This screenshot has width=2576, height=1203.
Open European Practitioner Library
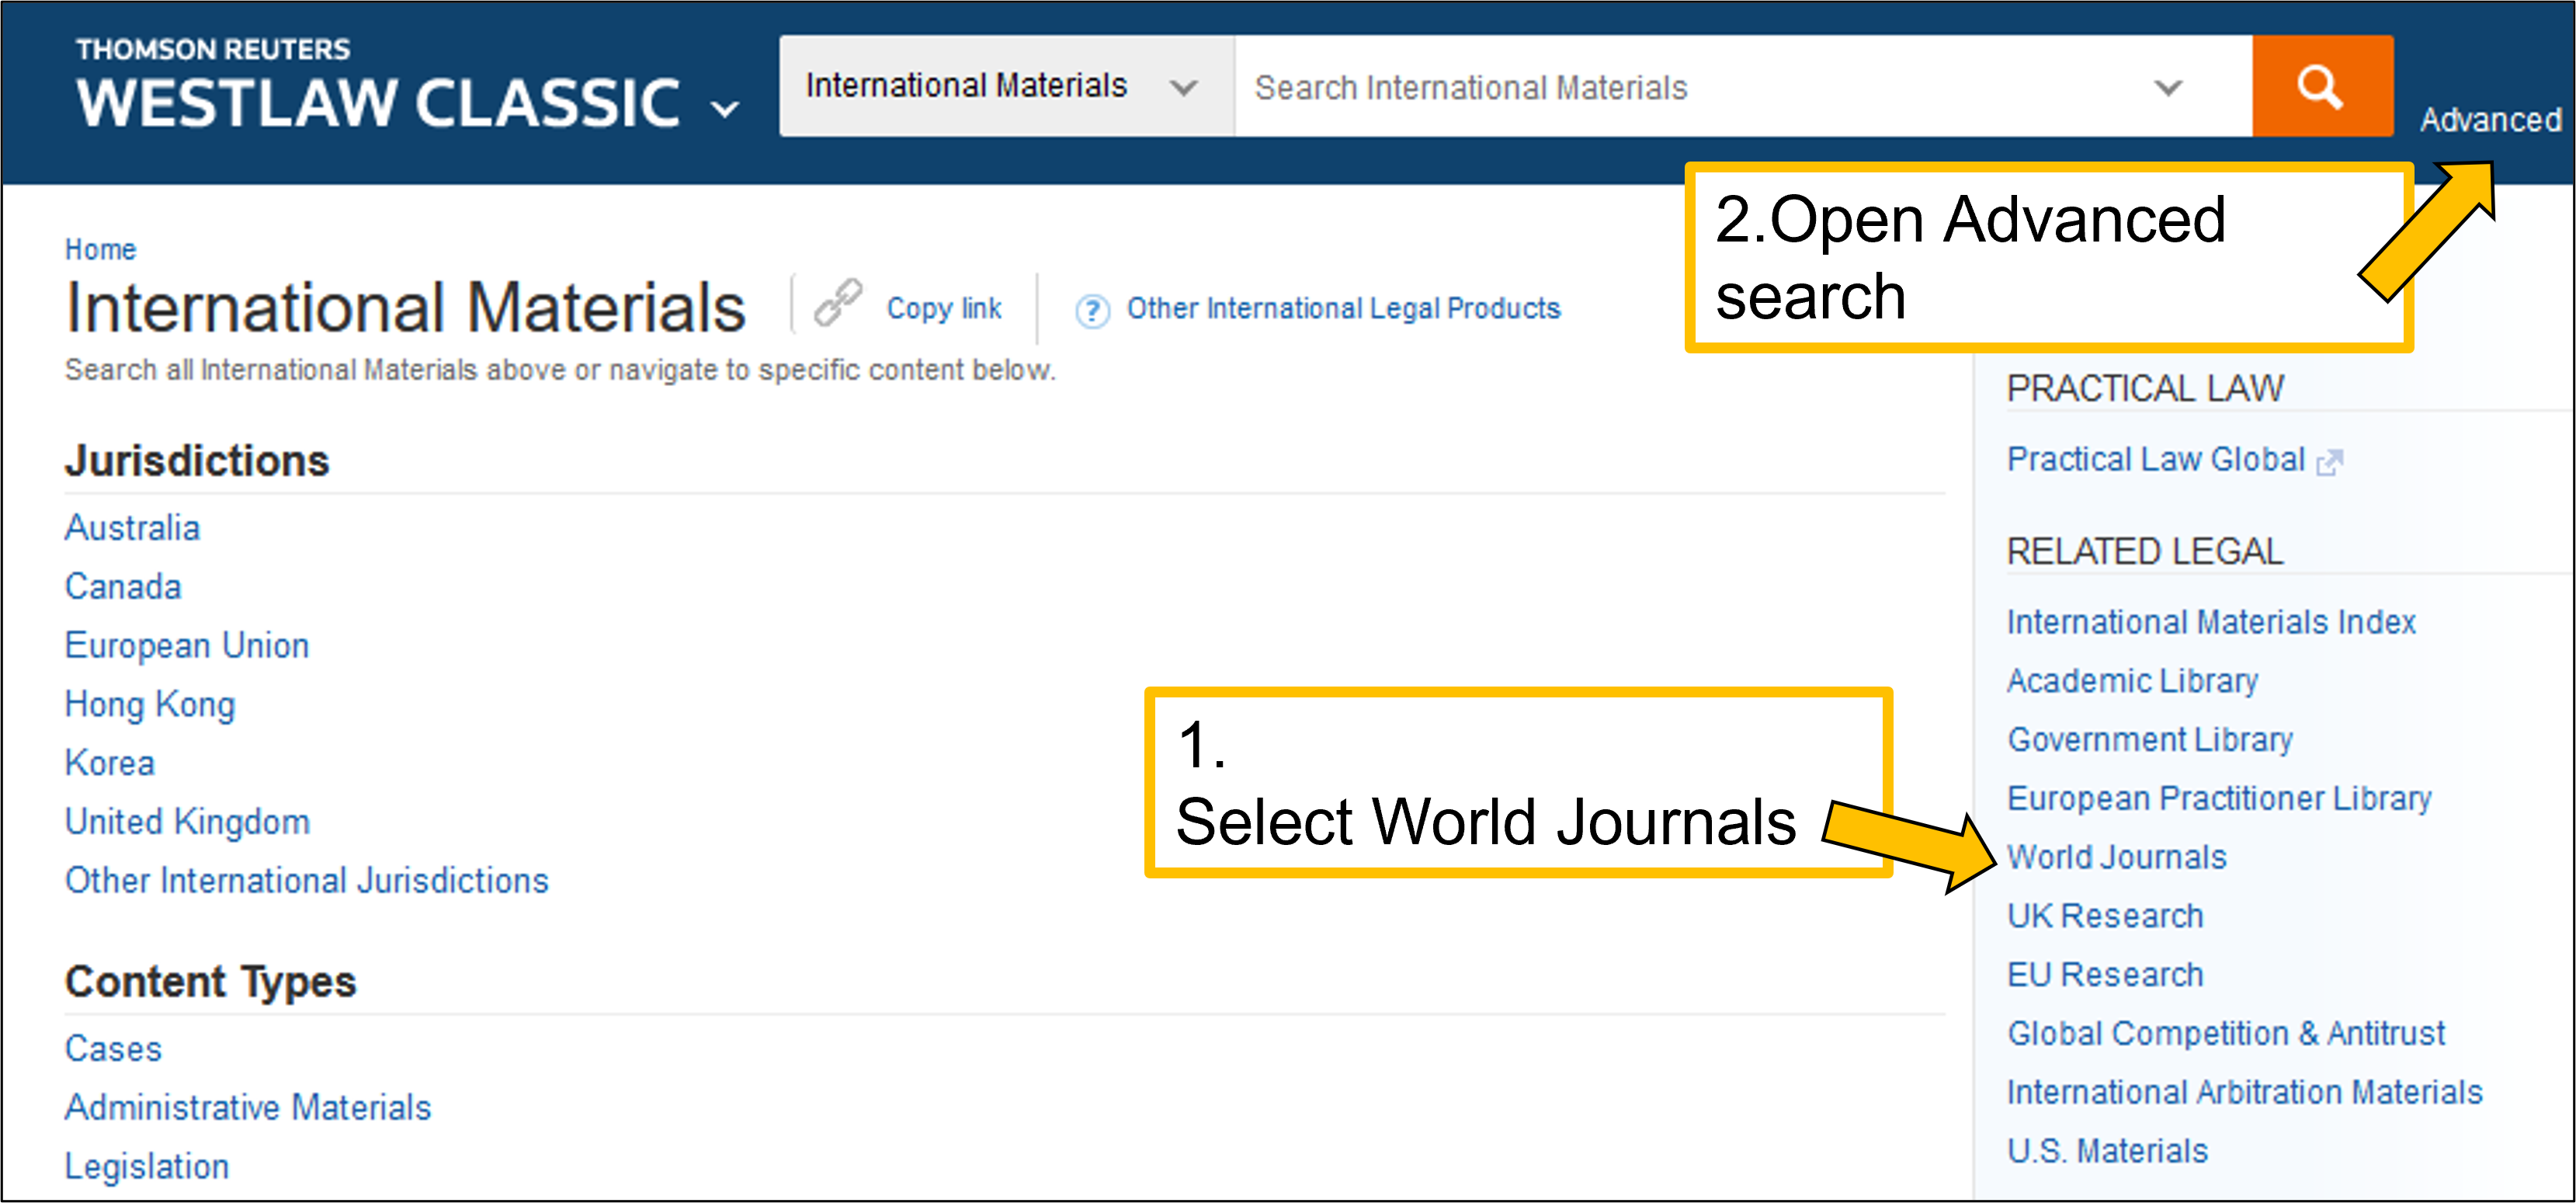[2219, 798]
